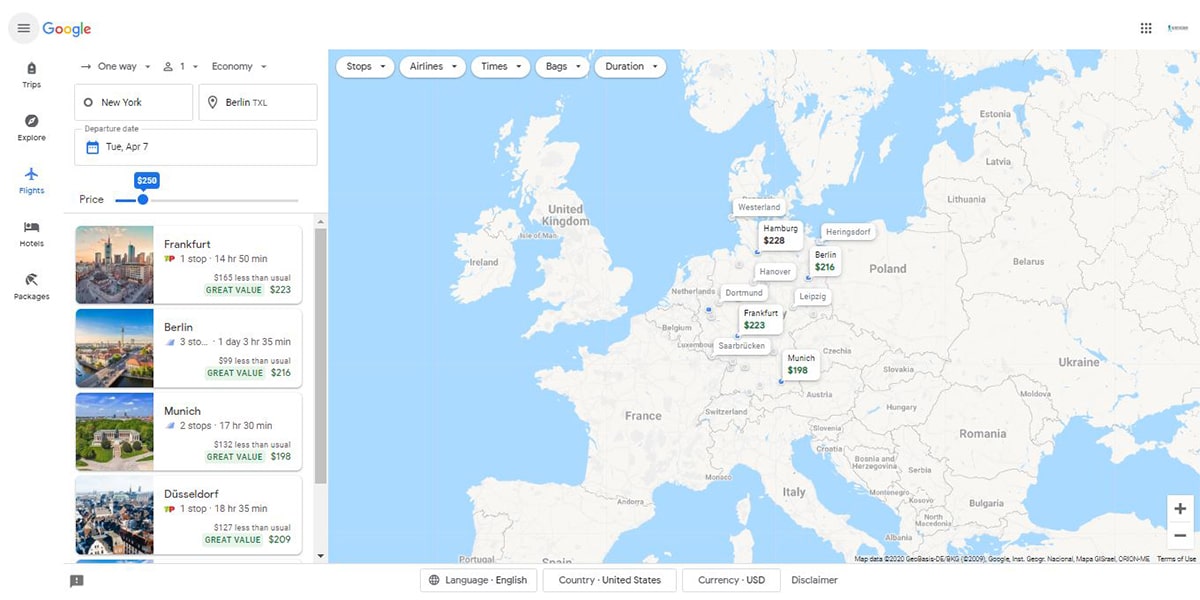
Task: Click the calendar icon in date field
Action: 92,147
